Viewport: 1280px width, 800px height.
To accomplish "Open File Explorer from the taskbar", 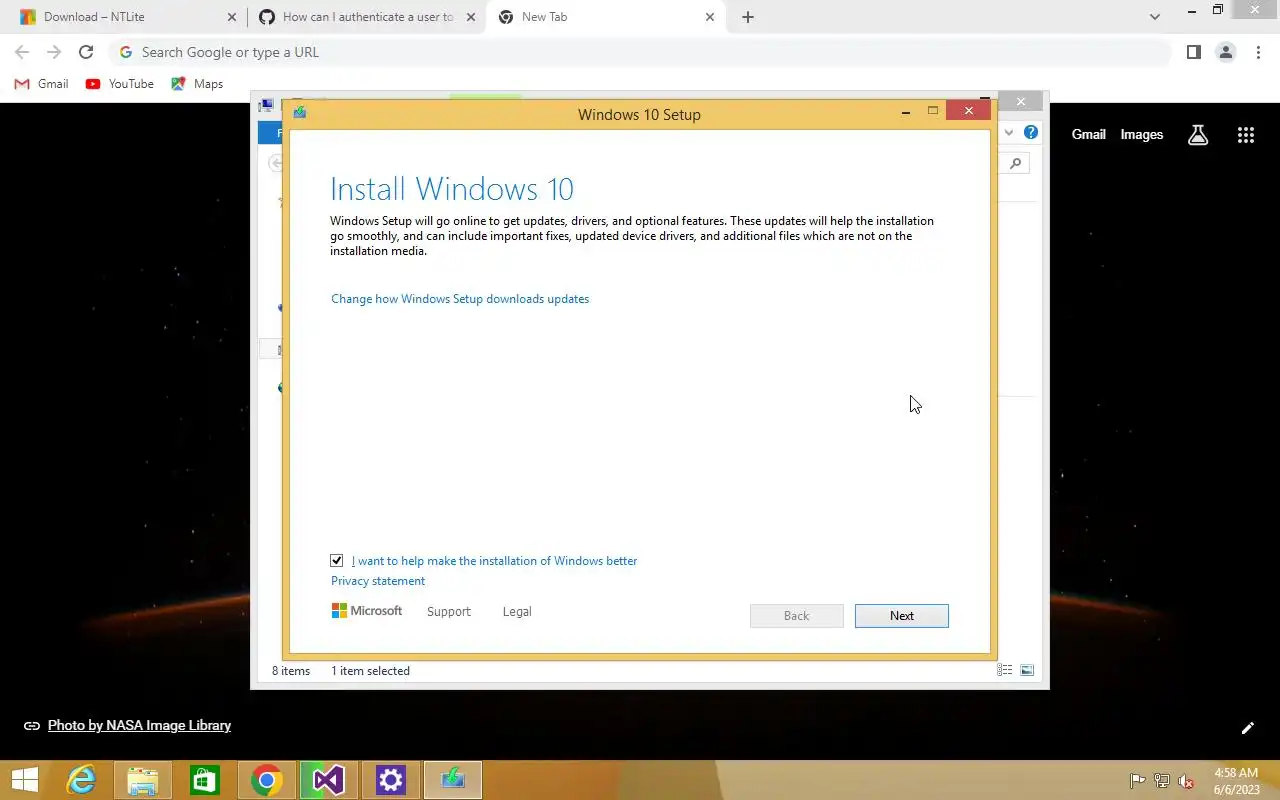I will pyautogui.click(x=142, y=780).
